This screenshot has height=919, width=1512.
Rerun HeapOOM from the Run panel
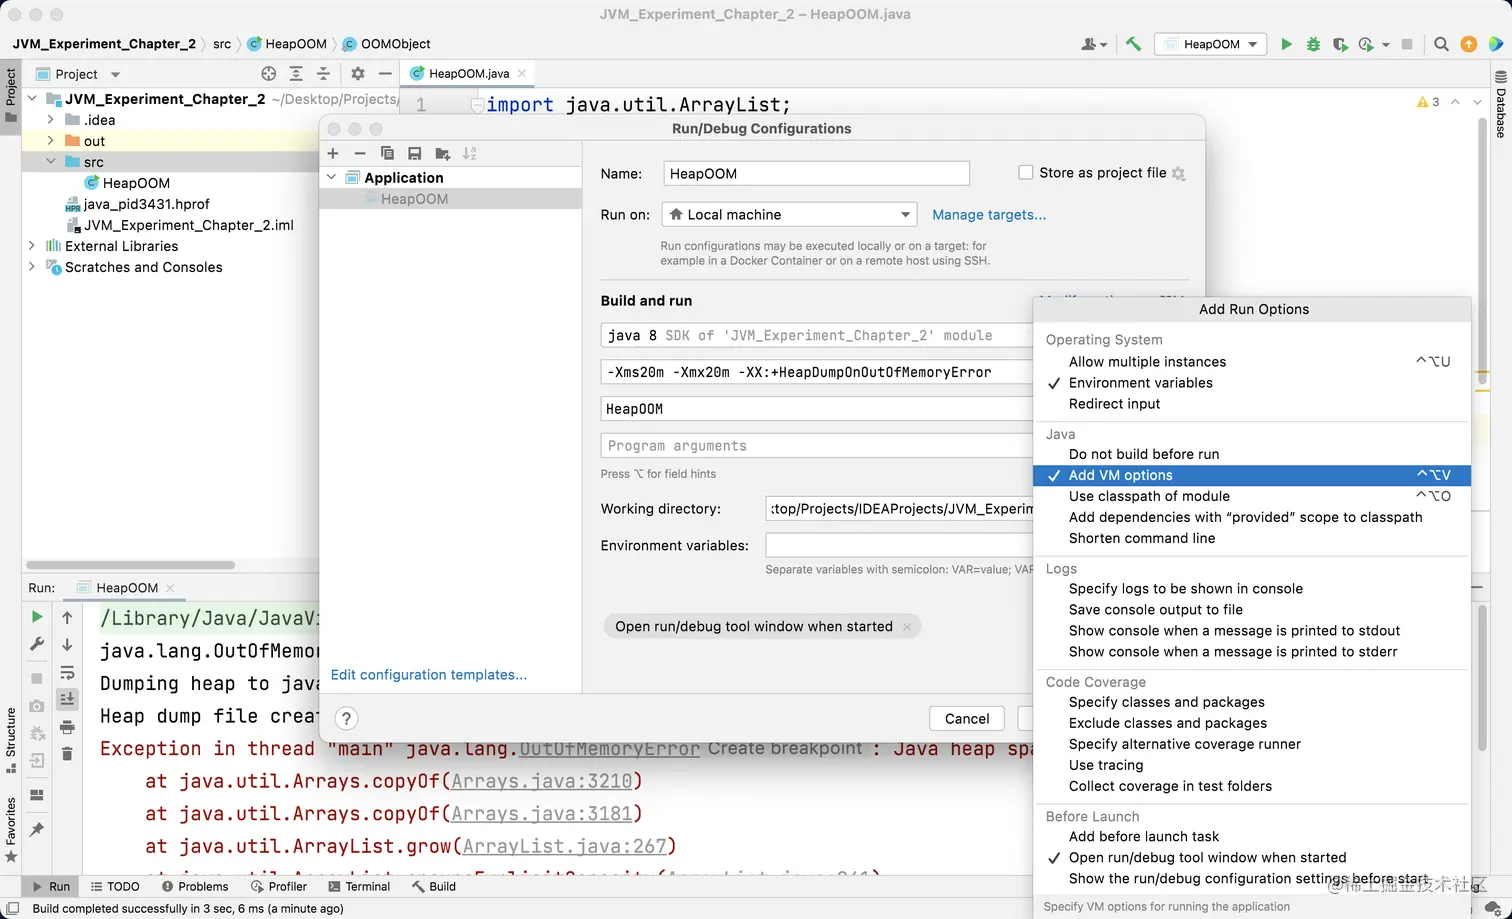[x=37, y=617]
